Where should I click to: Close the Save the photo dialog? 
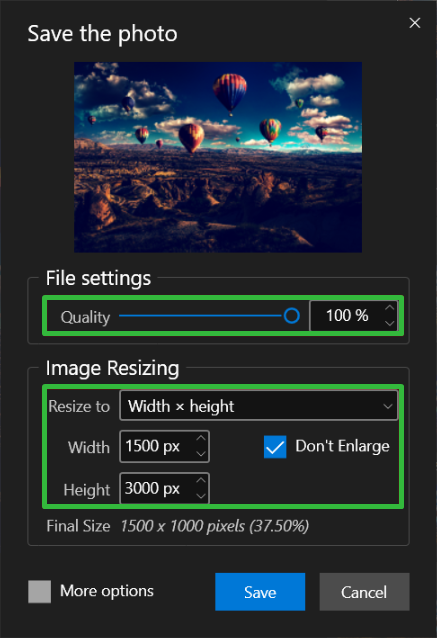click(x=415, y=23)
